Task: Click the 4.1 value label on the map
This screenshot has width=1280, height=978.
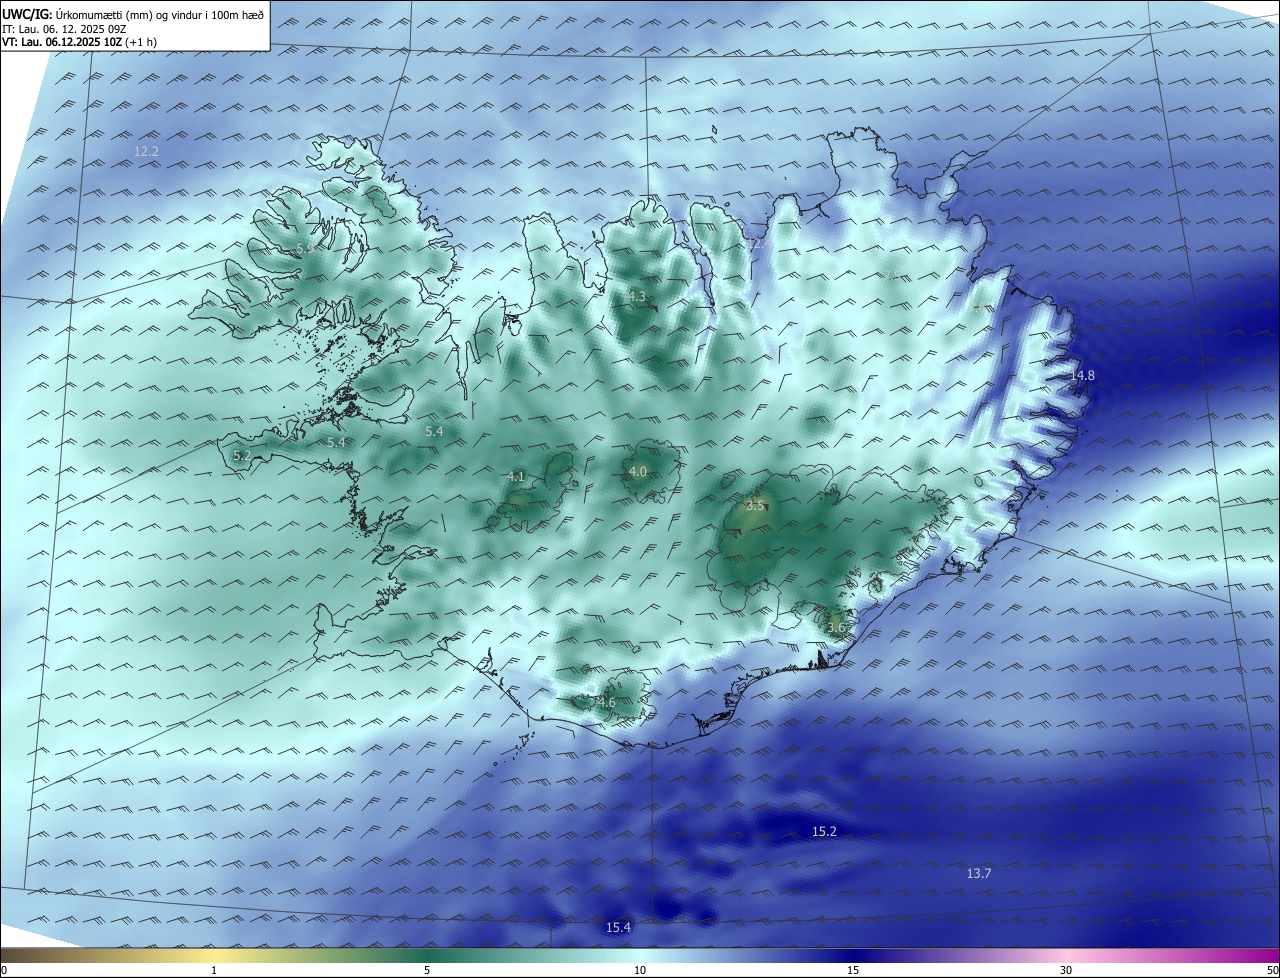Action: pyautogui.click(x=516, y=477)
